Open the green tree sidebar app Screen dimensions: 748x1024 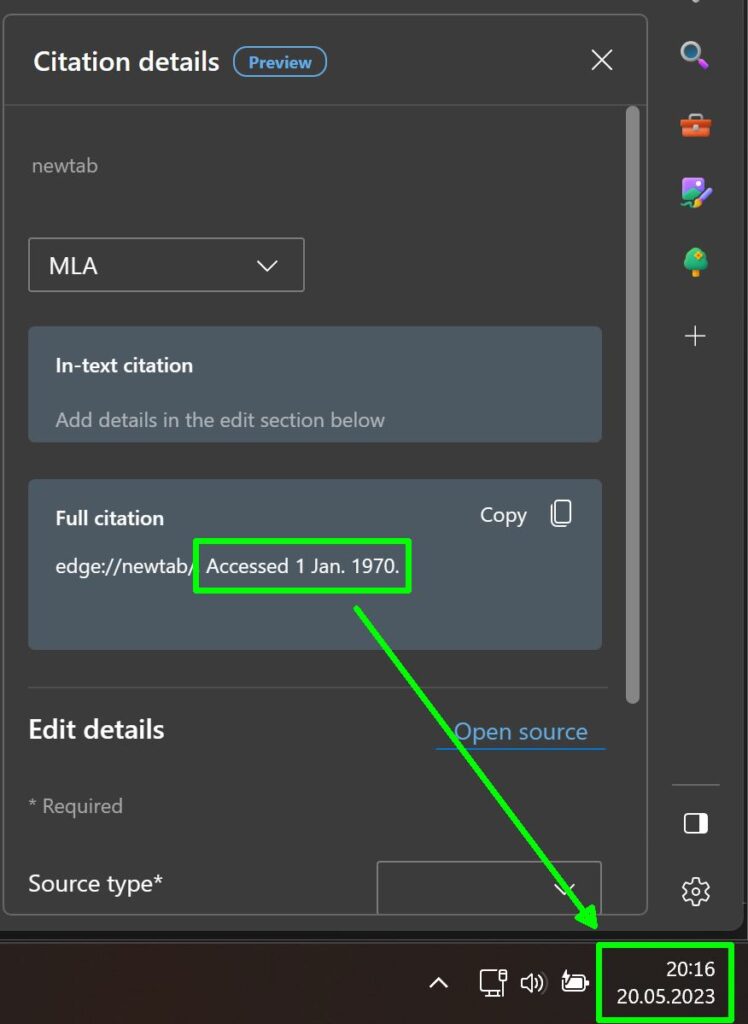(695, 263)
